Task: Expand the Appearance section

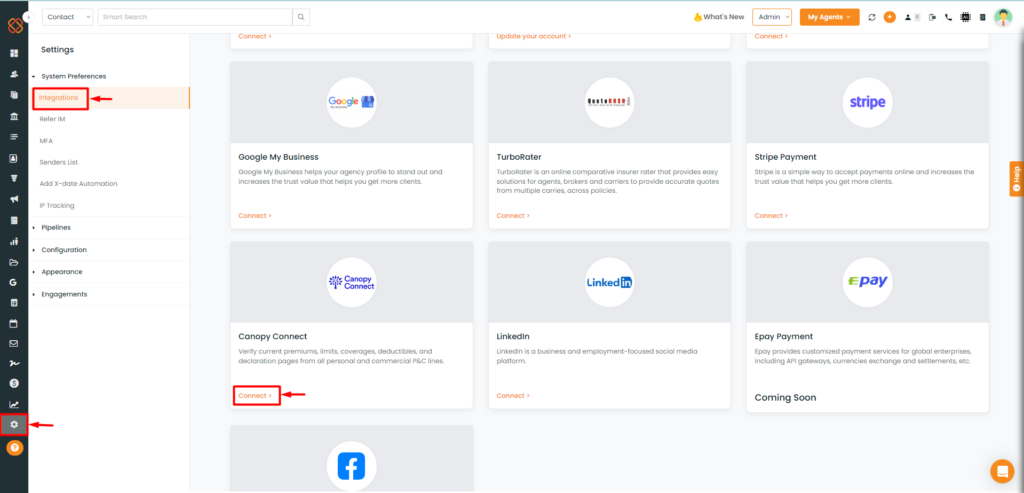Action: click(x=61, y=272)
